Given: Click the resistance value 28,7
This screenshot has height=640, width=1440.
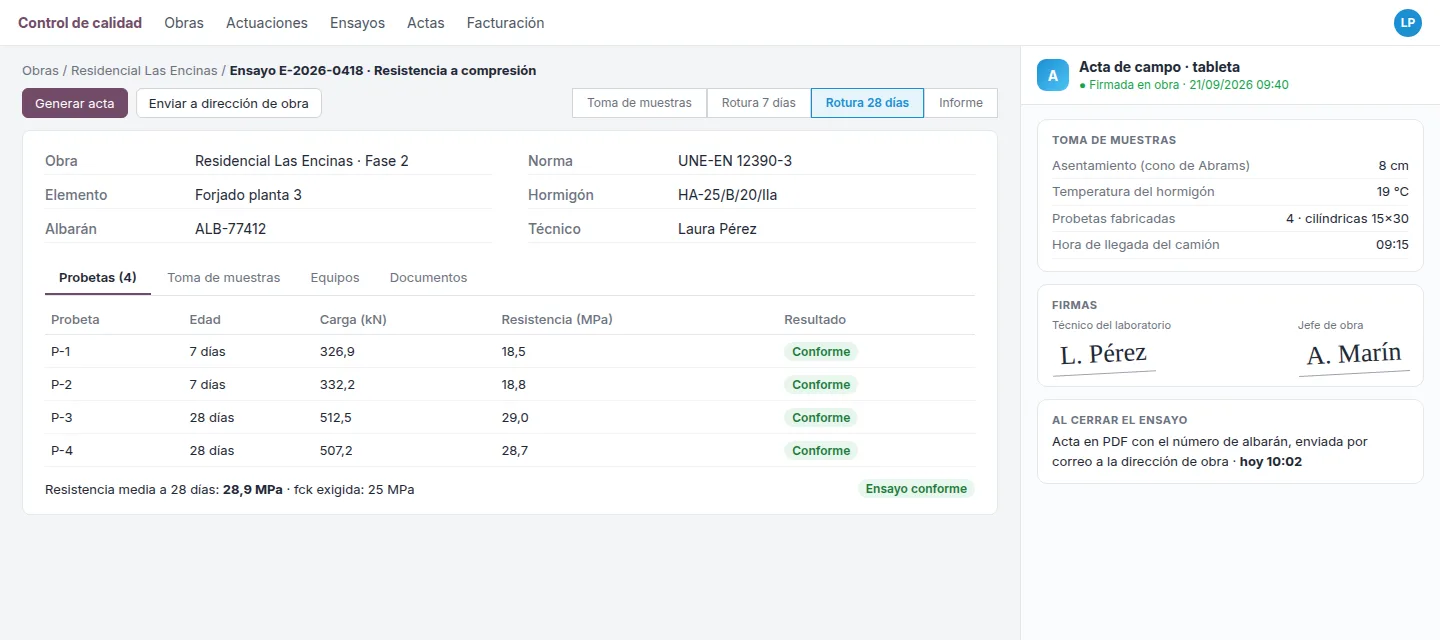Looking at the screenshot, I should [515, 451].
